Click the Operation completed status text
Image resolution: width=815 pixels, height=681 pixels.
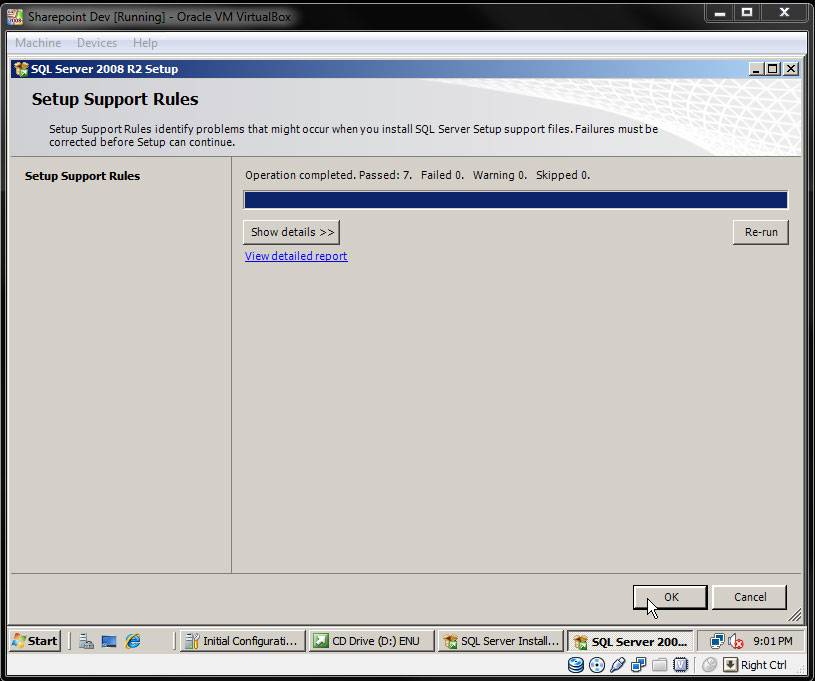tap(417, 175)
